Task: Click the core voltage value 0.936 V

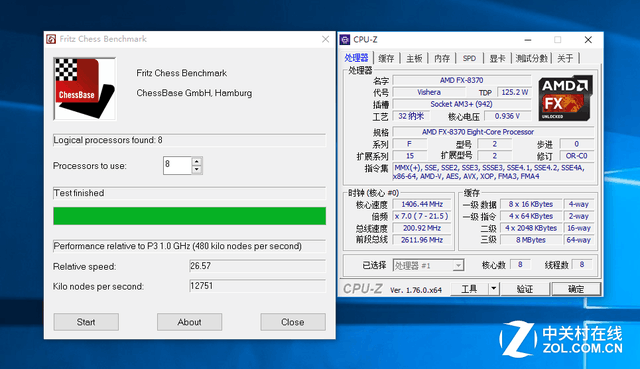Action: pyautogui.click(x=507, y=116)
